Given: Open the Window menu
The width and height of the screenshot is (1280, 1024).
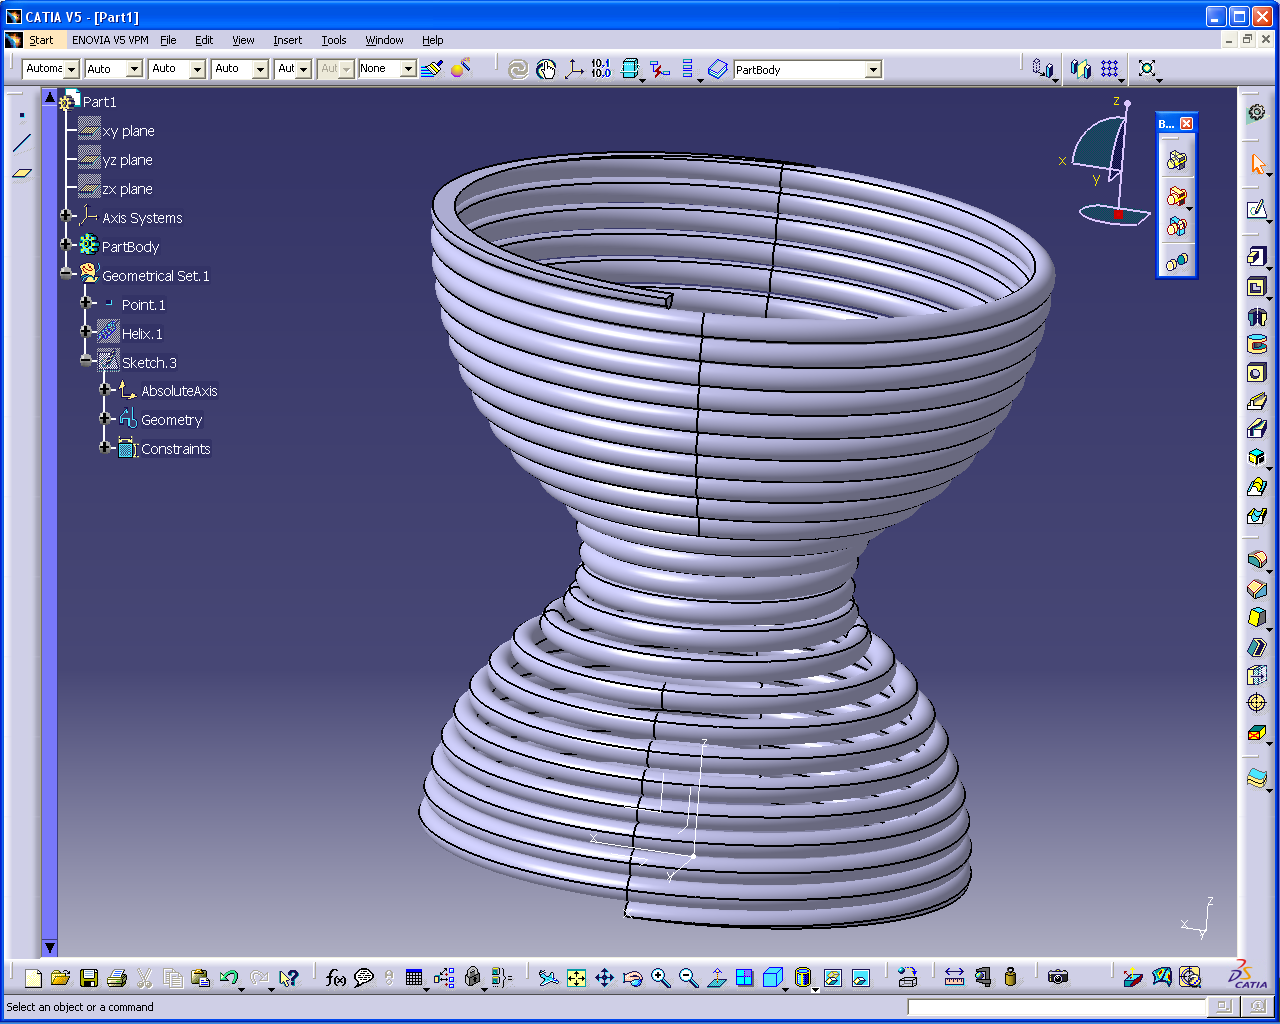Looking at the screenshot, I should point(384,40).
